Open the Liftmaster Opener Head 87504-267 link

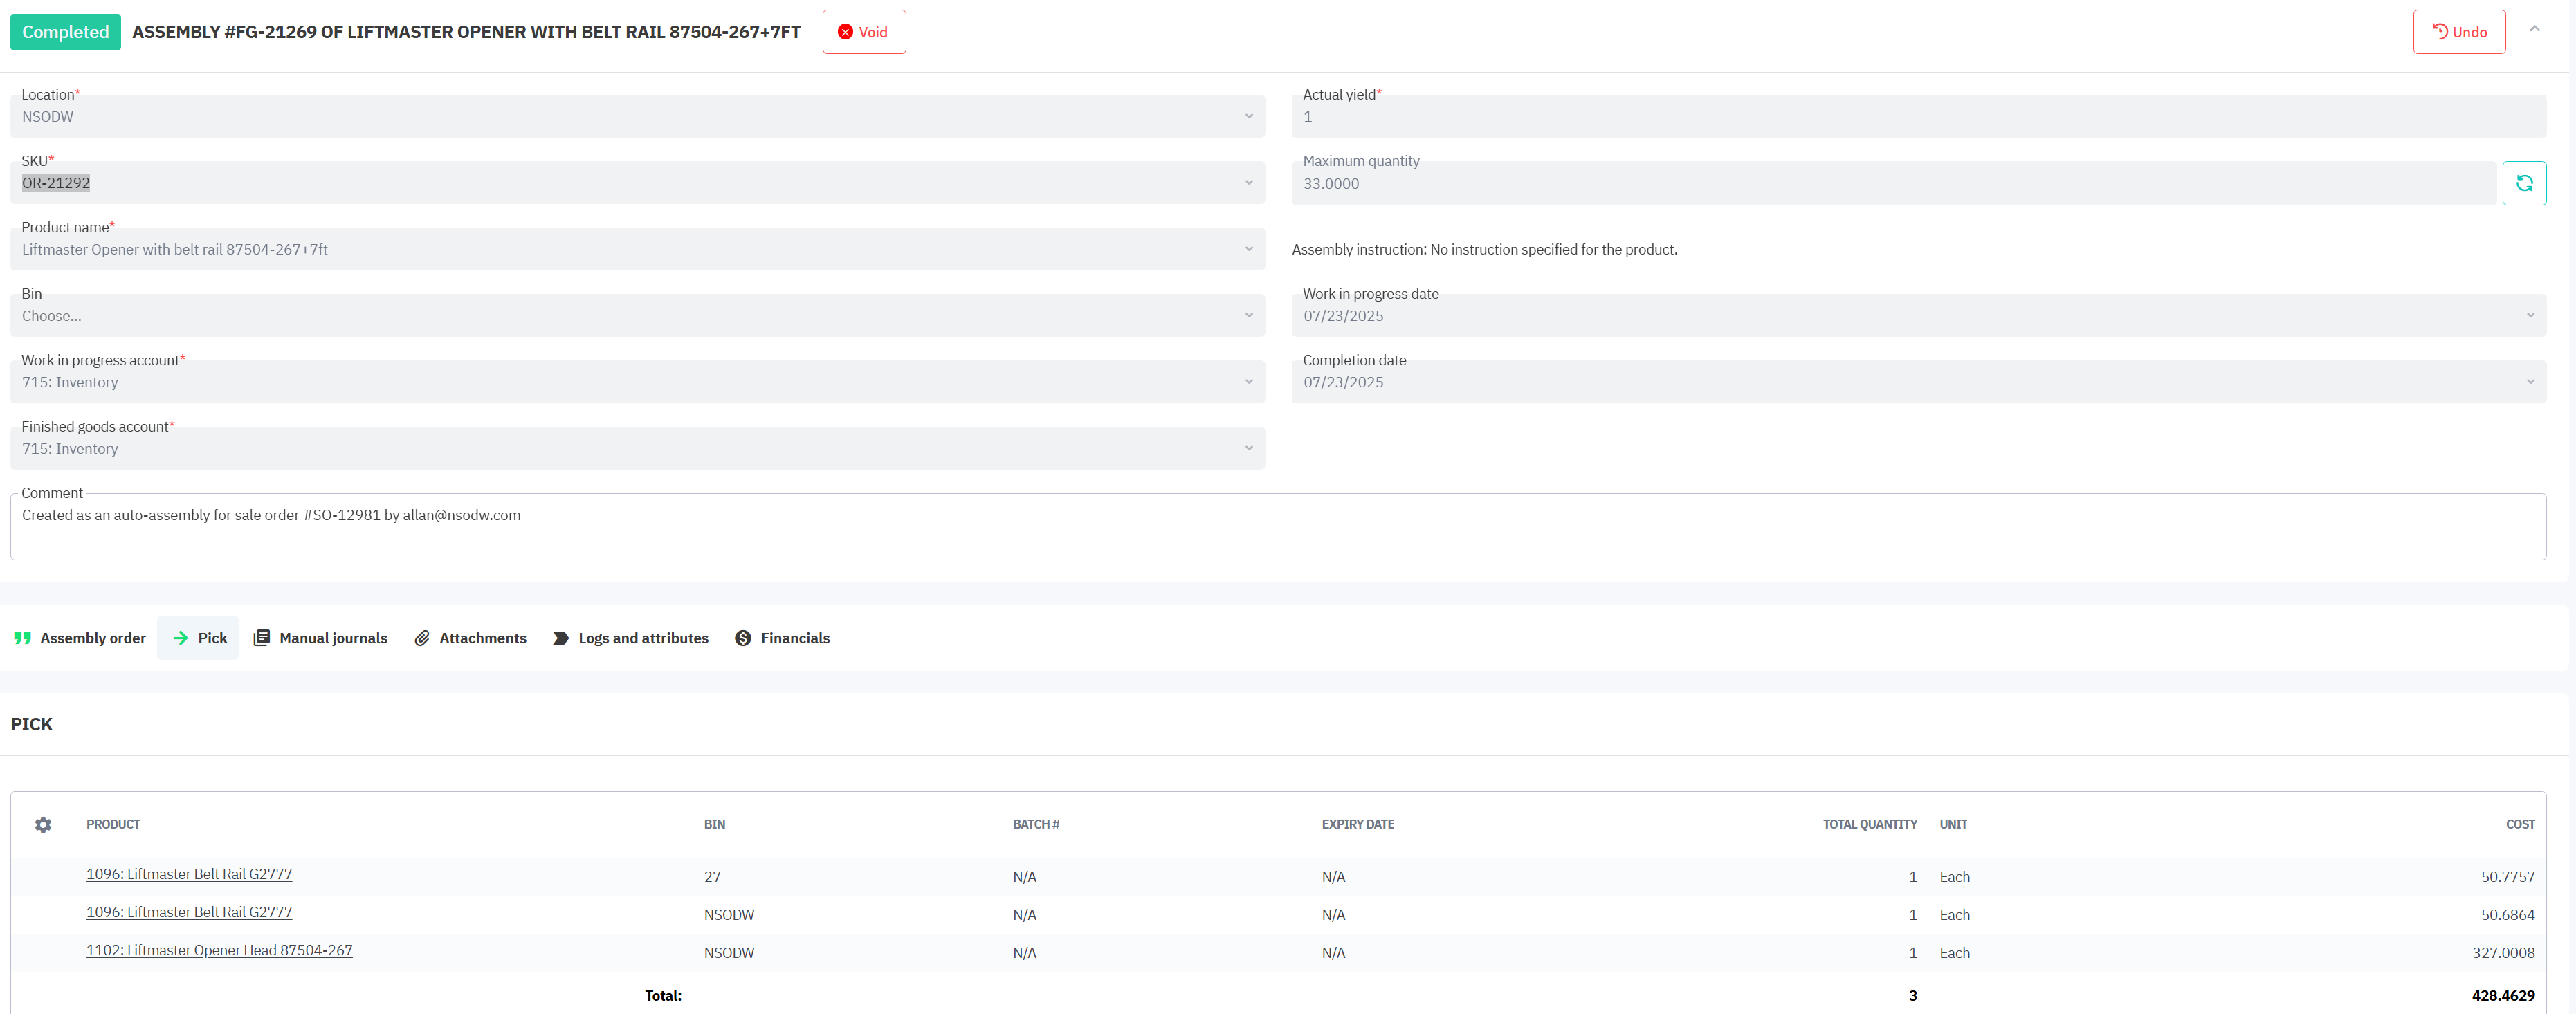tap(219, 950)
